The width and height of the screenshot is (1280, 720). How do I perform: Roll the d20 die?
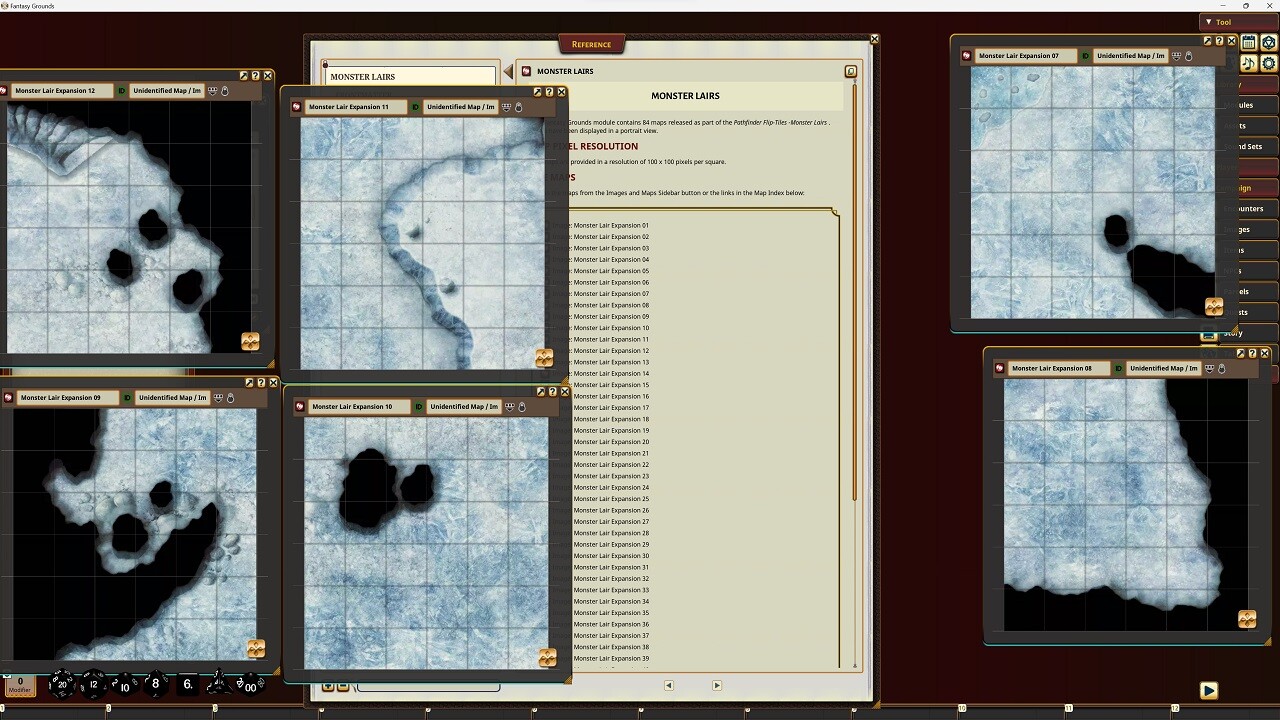(x=61, y=684)
